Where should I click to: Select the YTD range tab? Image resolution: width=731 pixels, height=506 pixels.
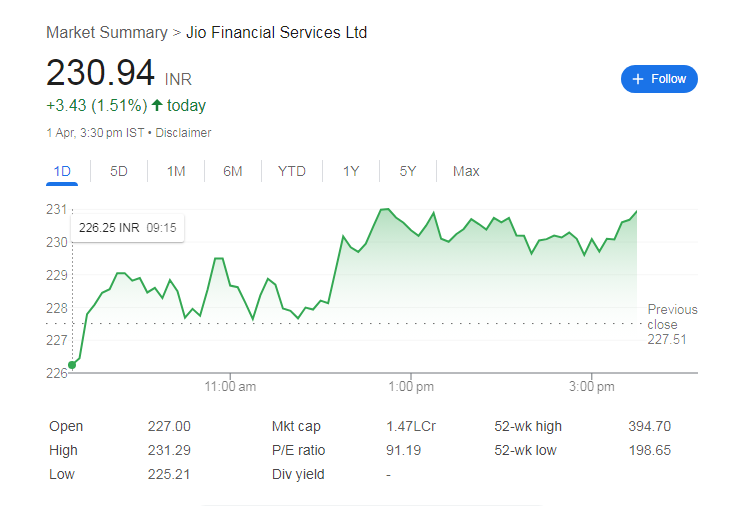click(292, 171)
